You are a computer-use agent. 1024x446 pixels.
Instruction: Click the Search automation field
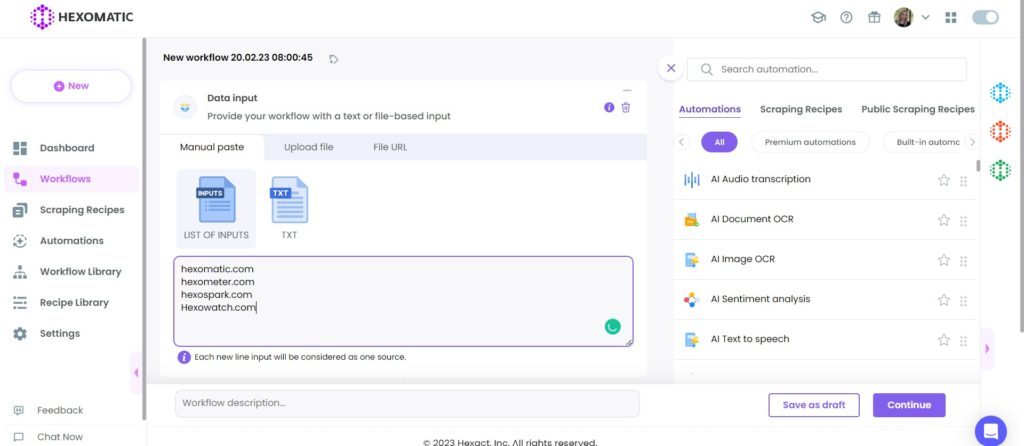[x=826, y=69]
